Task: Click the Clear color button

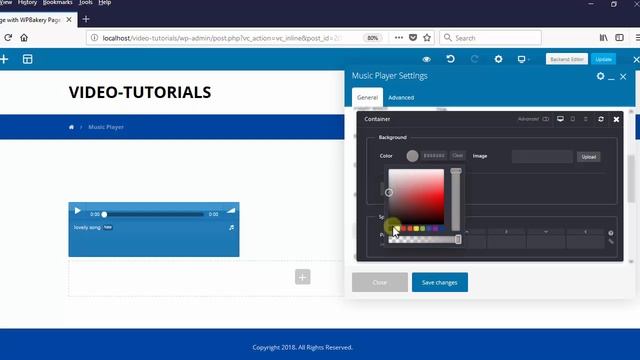Action: pyautogui.click(x=458, y=156)
